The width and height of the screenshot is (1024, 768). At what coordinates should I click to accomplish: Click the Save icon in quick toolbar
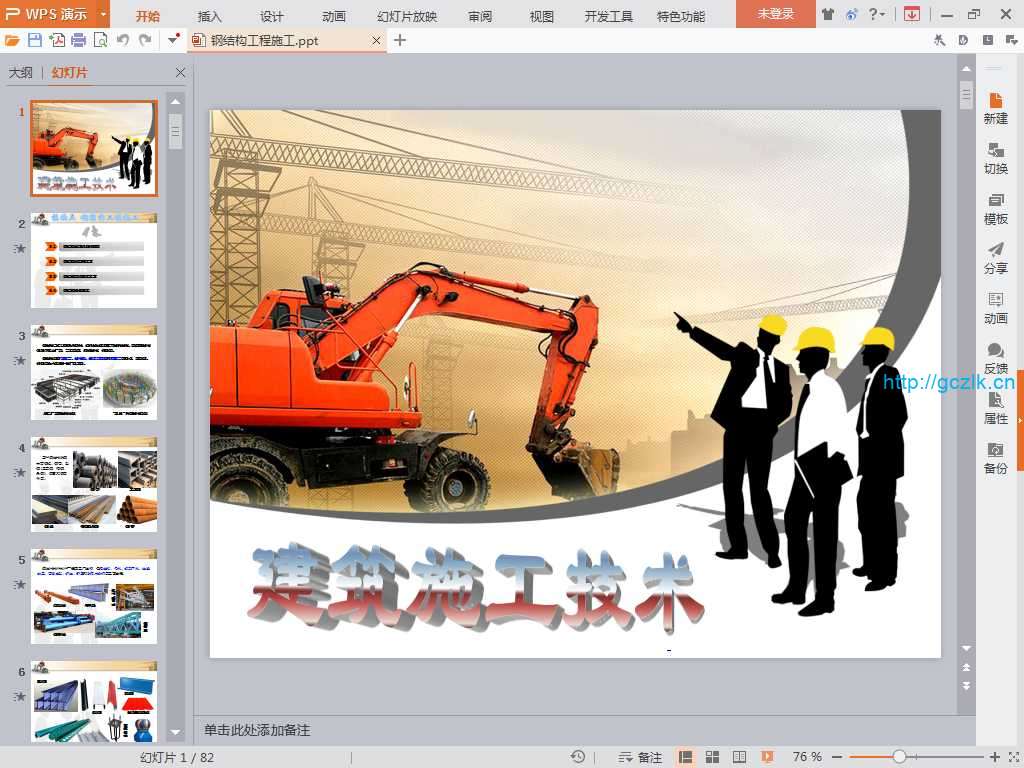(35, 40)
